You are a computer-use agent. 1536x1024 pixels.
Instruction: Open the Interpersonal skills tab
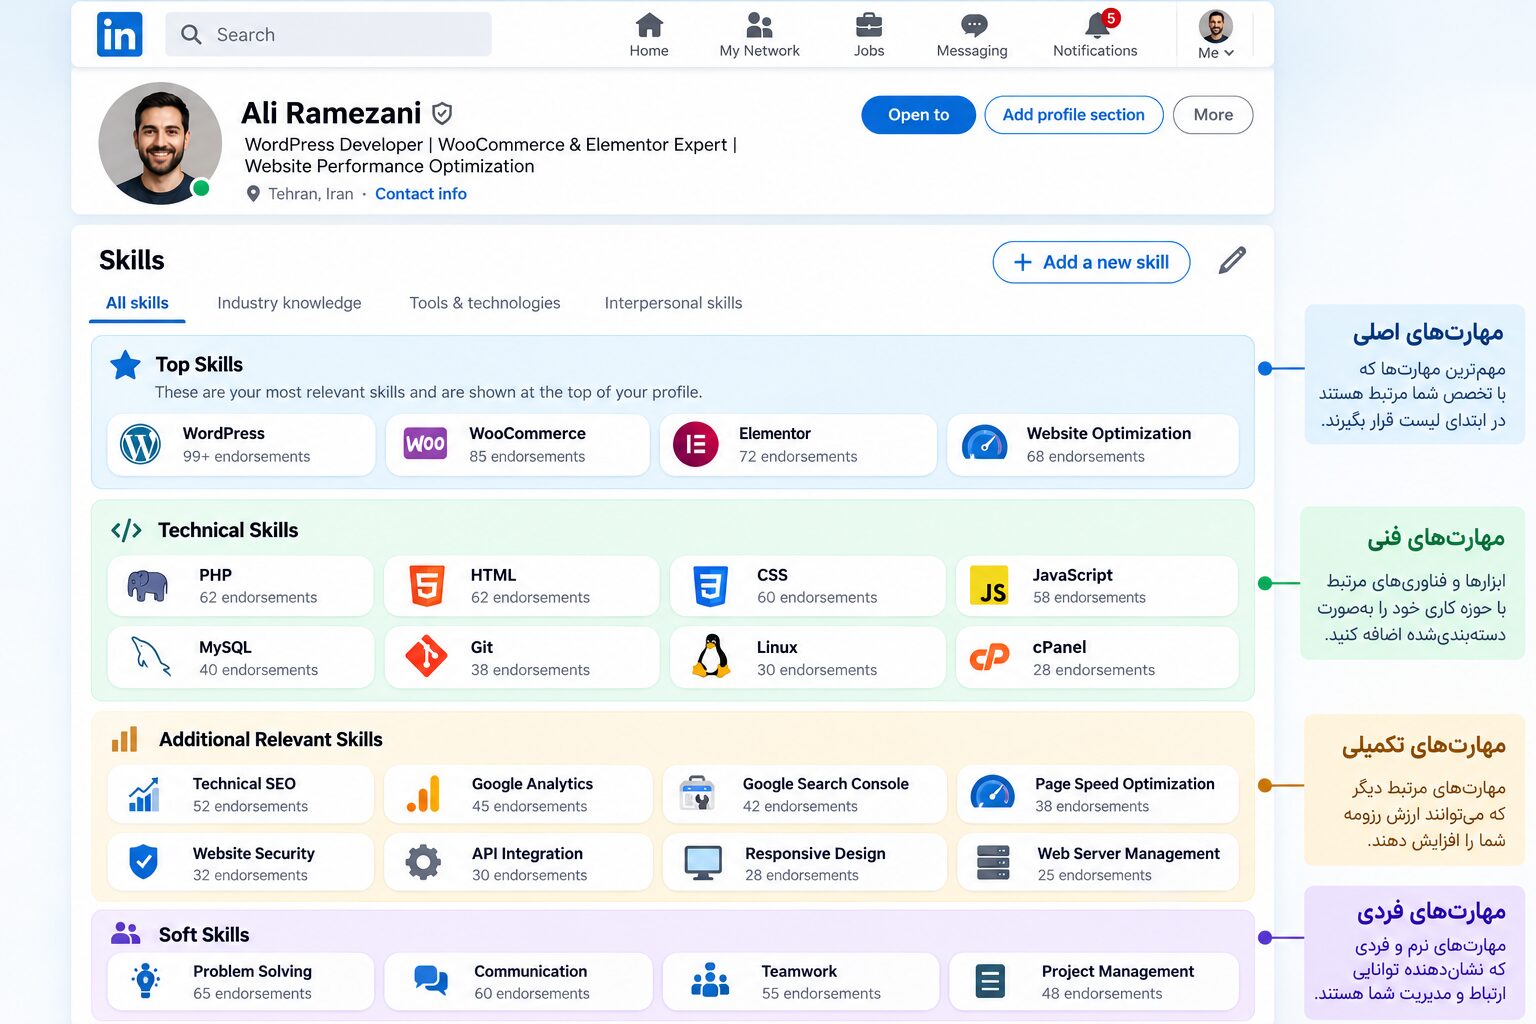[x=673, y=303]
